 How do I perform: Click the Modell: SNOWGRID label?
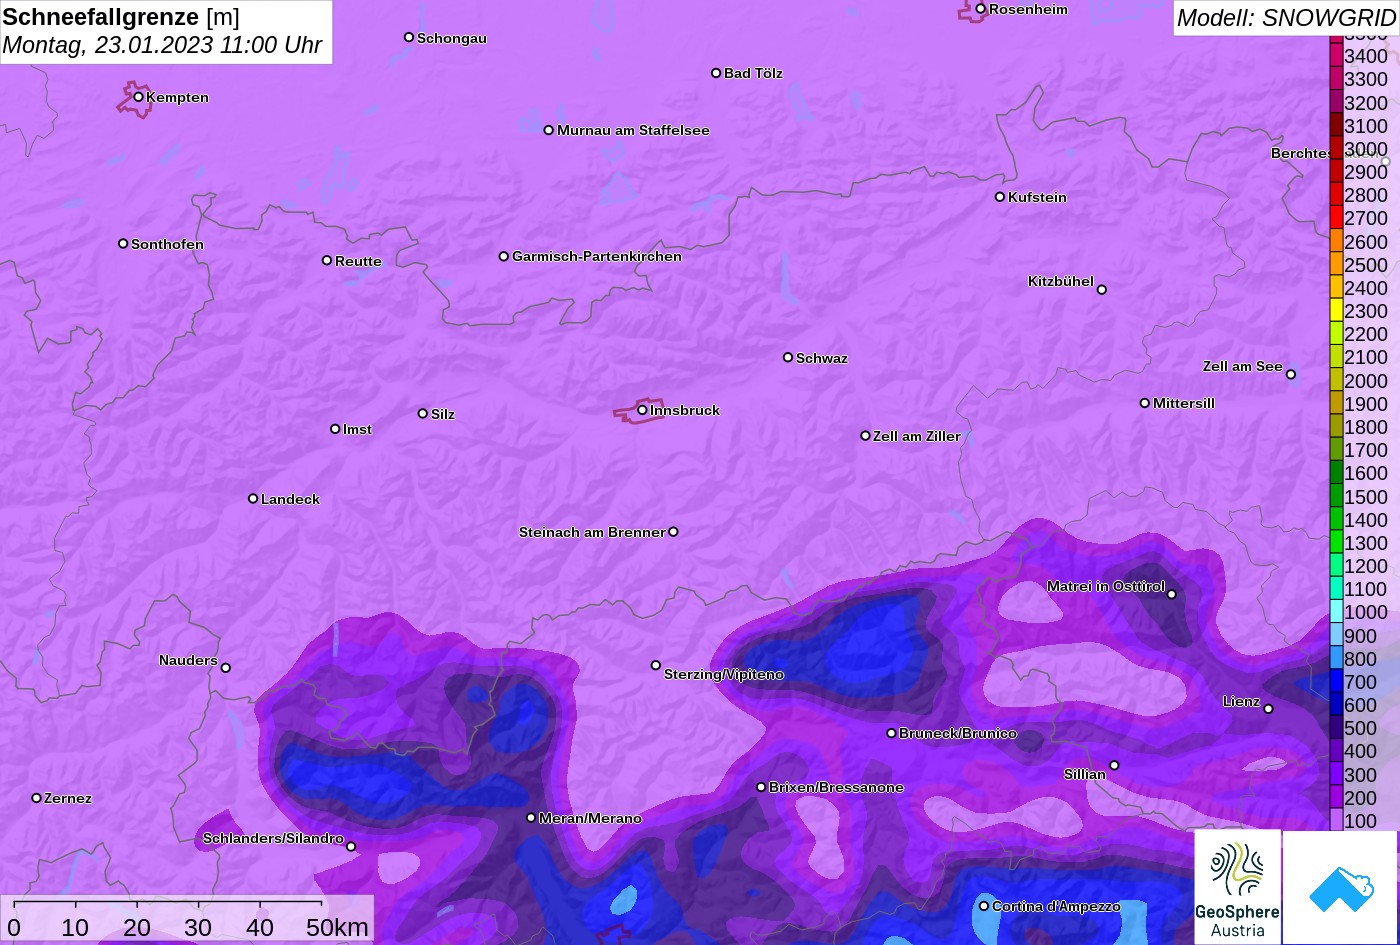(x=1285, y=17)
